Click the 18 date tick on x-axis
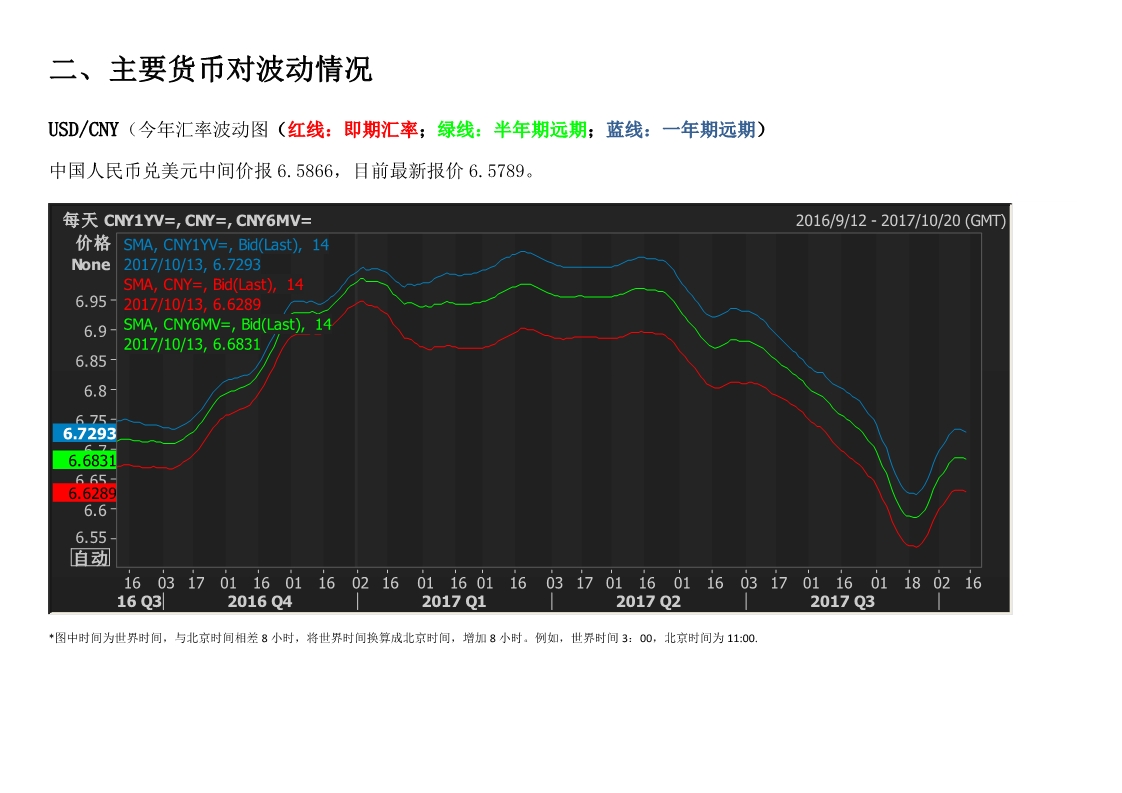Screen dimensions: 1122x793 [x=912, y=583]
